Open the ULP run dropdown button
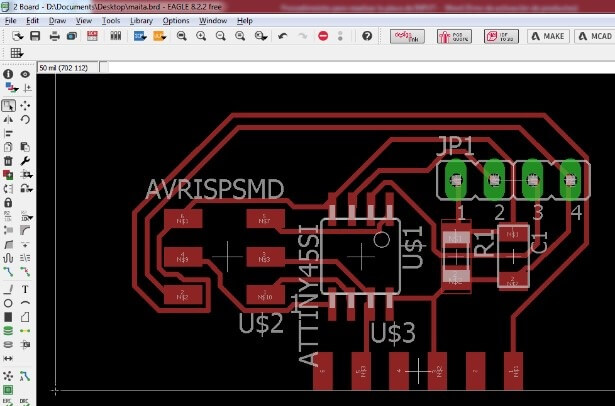 (160, 36)
